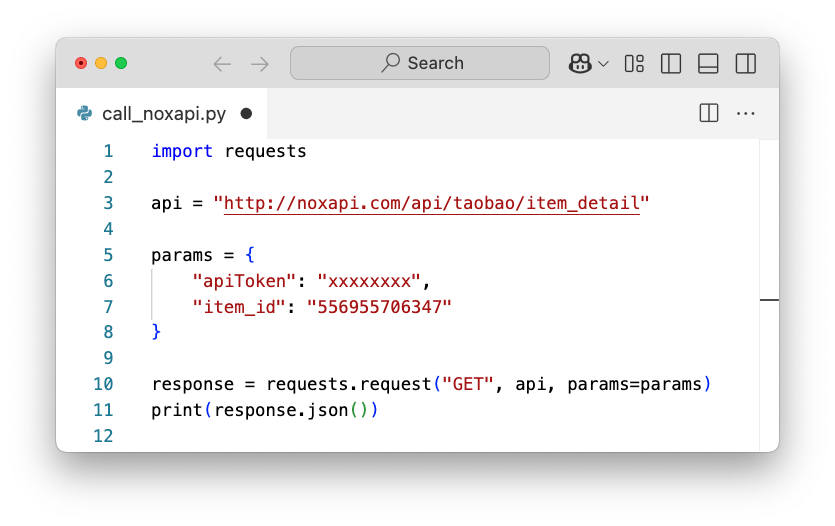835x526 pixels.
Task: Click the Copilot icon in title bar
Action: pyautogui.click(x=580, y=63)
